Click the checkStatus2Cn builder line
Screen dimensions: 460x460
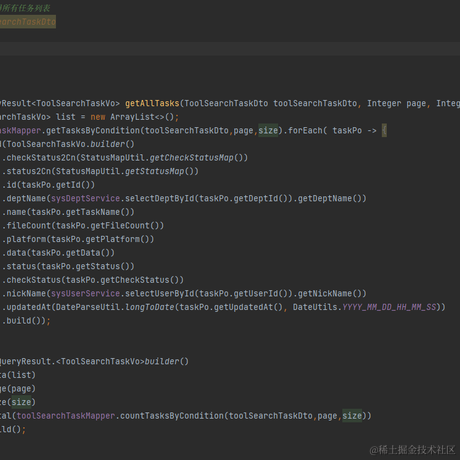(x=125, y=158)
